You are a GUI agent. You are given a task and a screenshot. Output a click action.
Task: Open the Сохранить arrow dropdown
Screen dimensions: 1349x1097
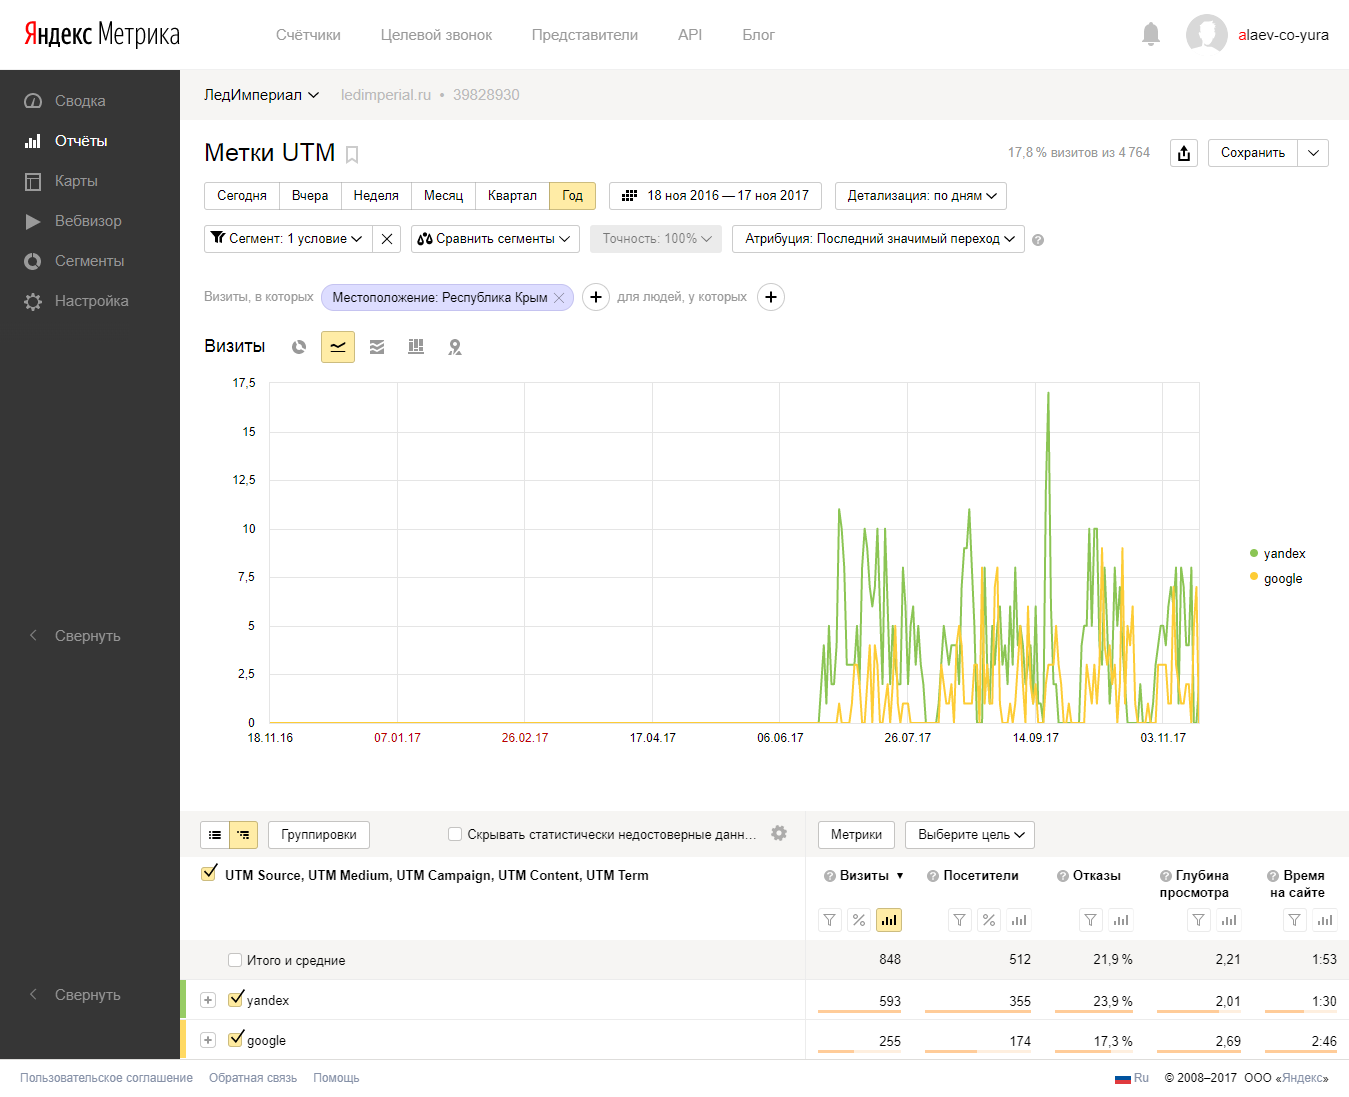pos(1313,153)
